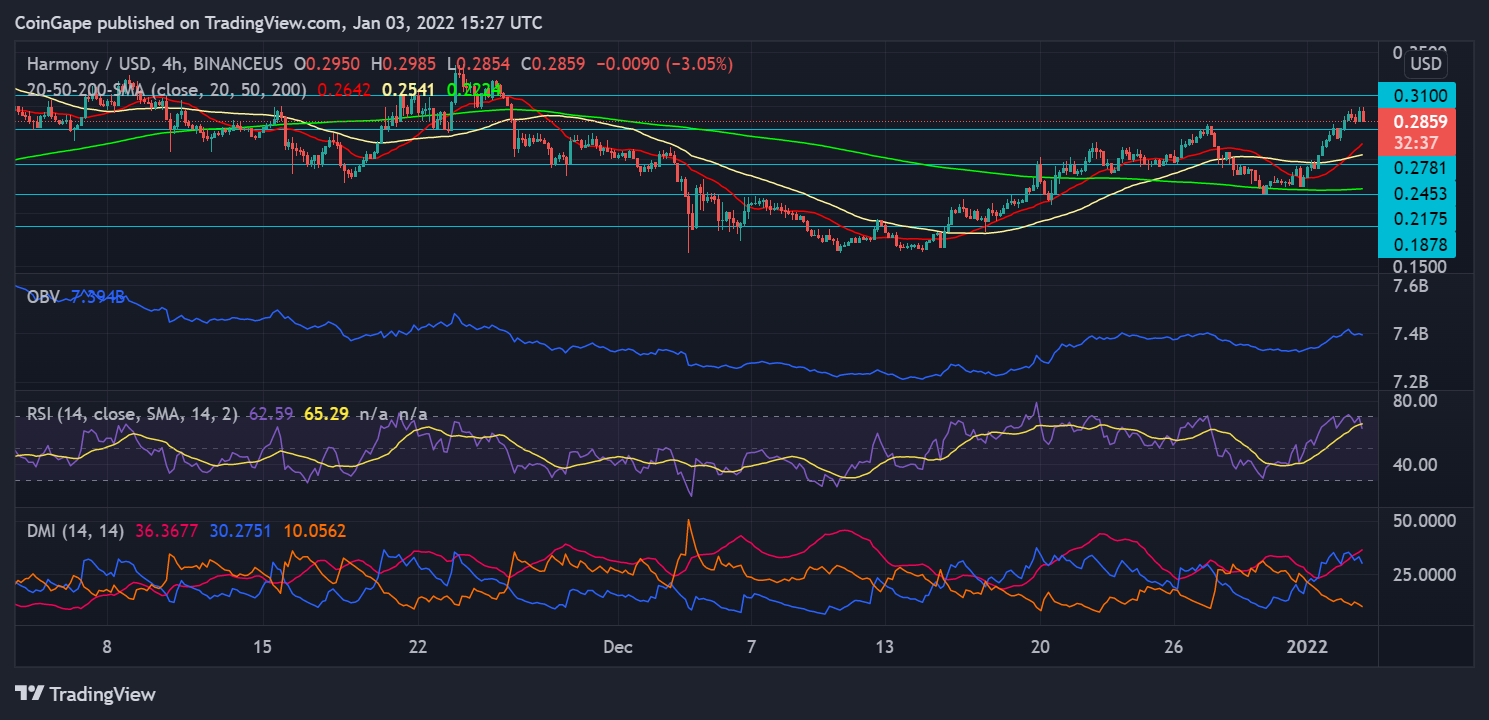The width and height of the screenshot is (1489, 720).
Task: Open the USD currency selector
Action: (x=1425, y=64)
